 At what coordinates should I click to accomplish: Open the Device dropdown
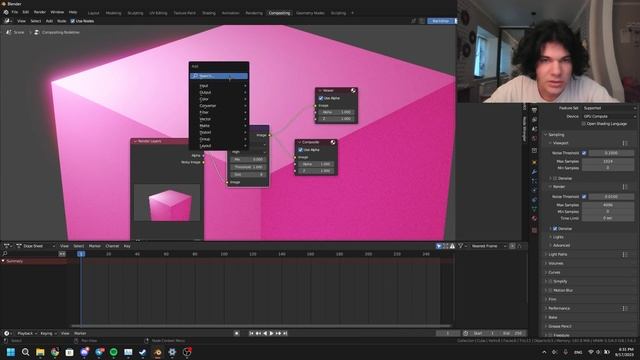pos(609,116)
